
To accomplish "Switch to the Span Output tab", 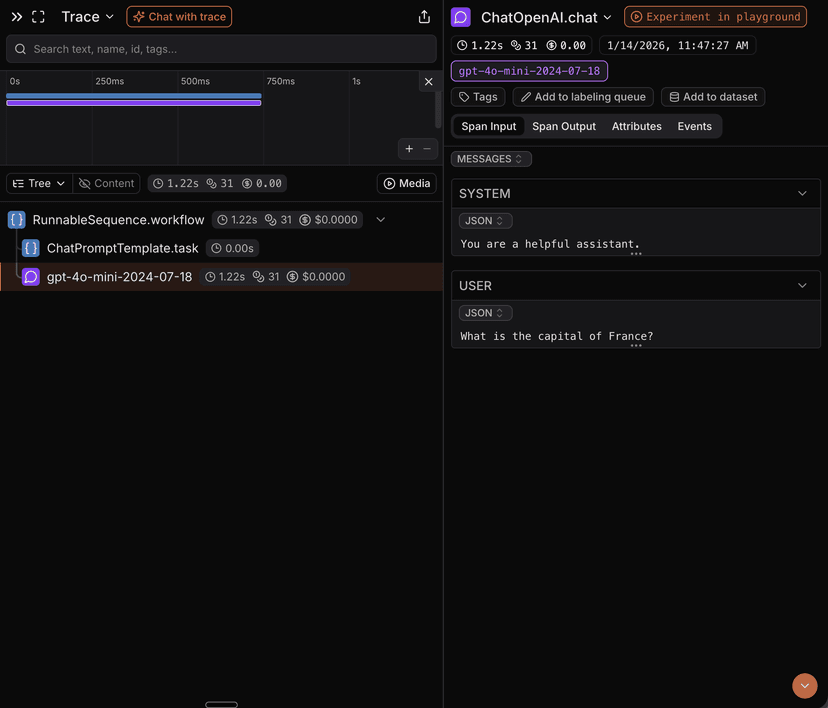I will coord(563,126).
